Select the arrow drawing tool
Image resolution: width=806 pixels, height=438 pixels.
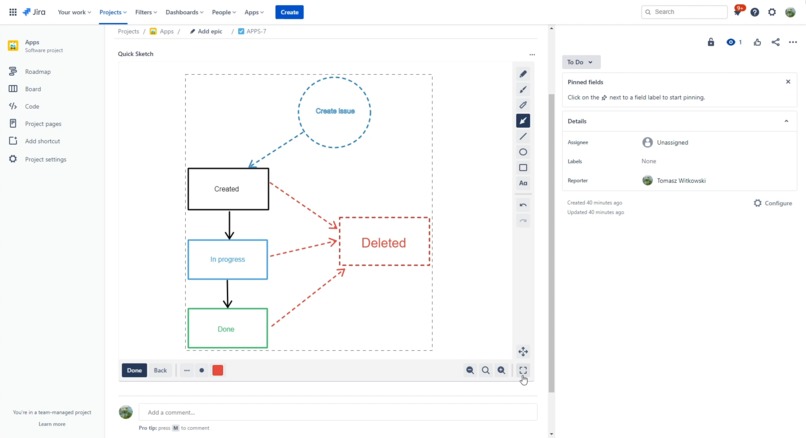click(523, 121)
